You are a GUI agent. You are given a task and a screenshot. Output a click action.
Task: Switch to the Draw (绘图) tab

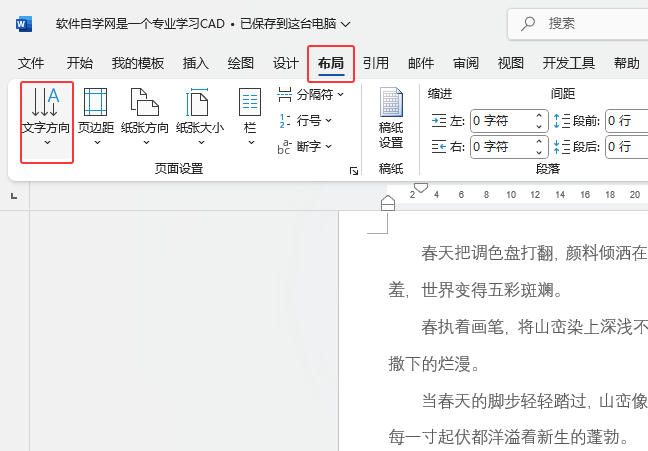(x=241, y=63)
